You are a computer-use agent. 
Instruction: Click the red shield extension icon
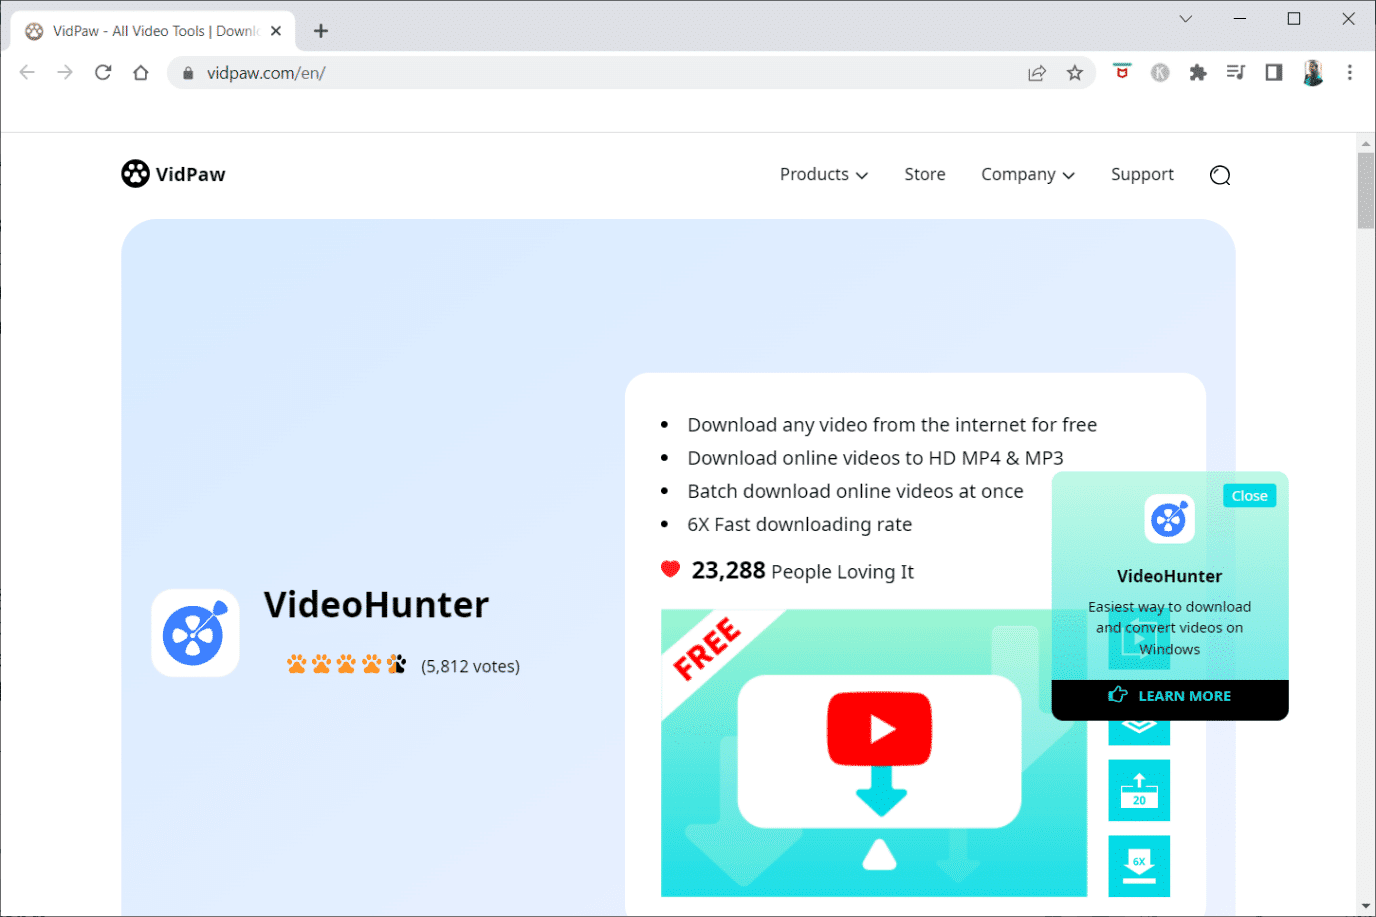point(1122,72)
